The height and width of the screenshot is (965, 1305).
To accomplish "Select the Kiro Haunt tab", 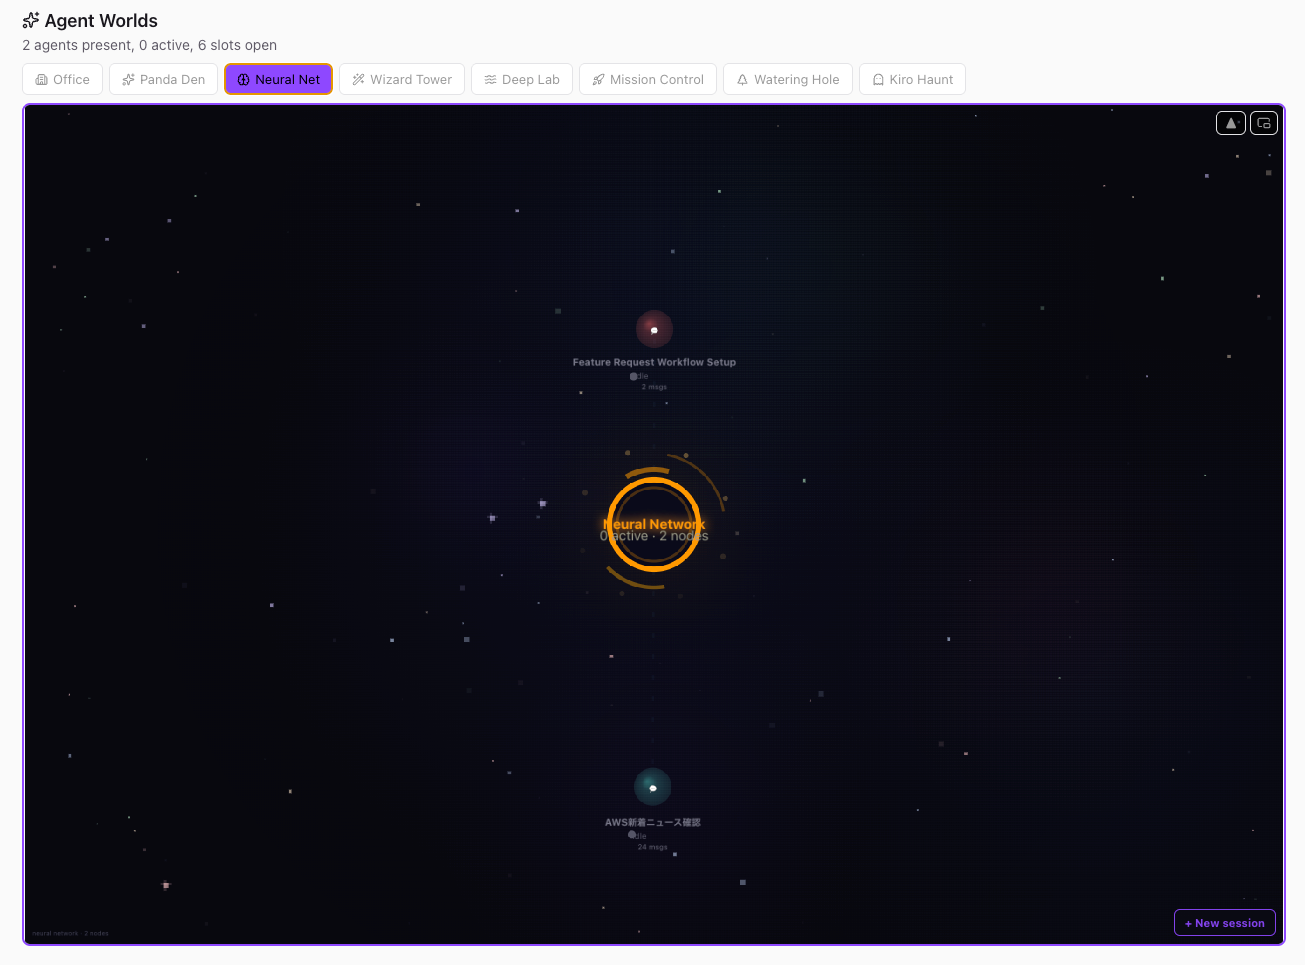I will click(912, 79).
